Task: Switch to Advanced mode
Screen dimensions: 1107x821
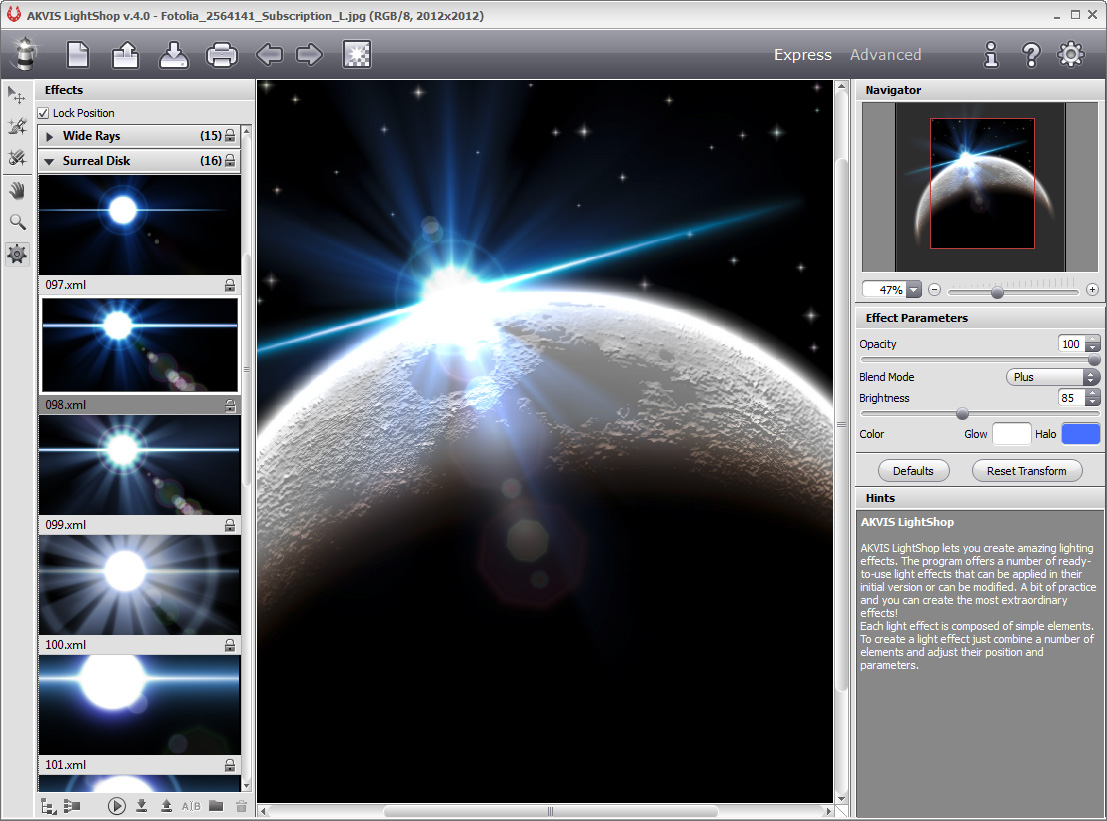Action: click(x=885, y=54)
